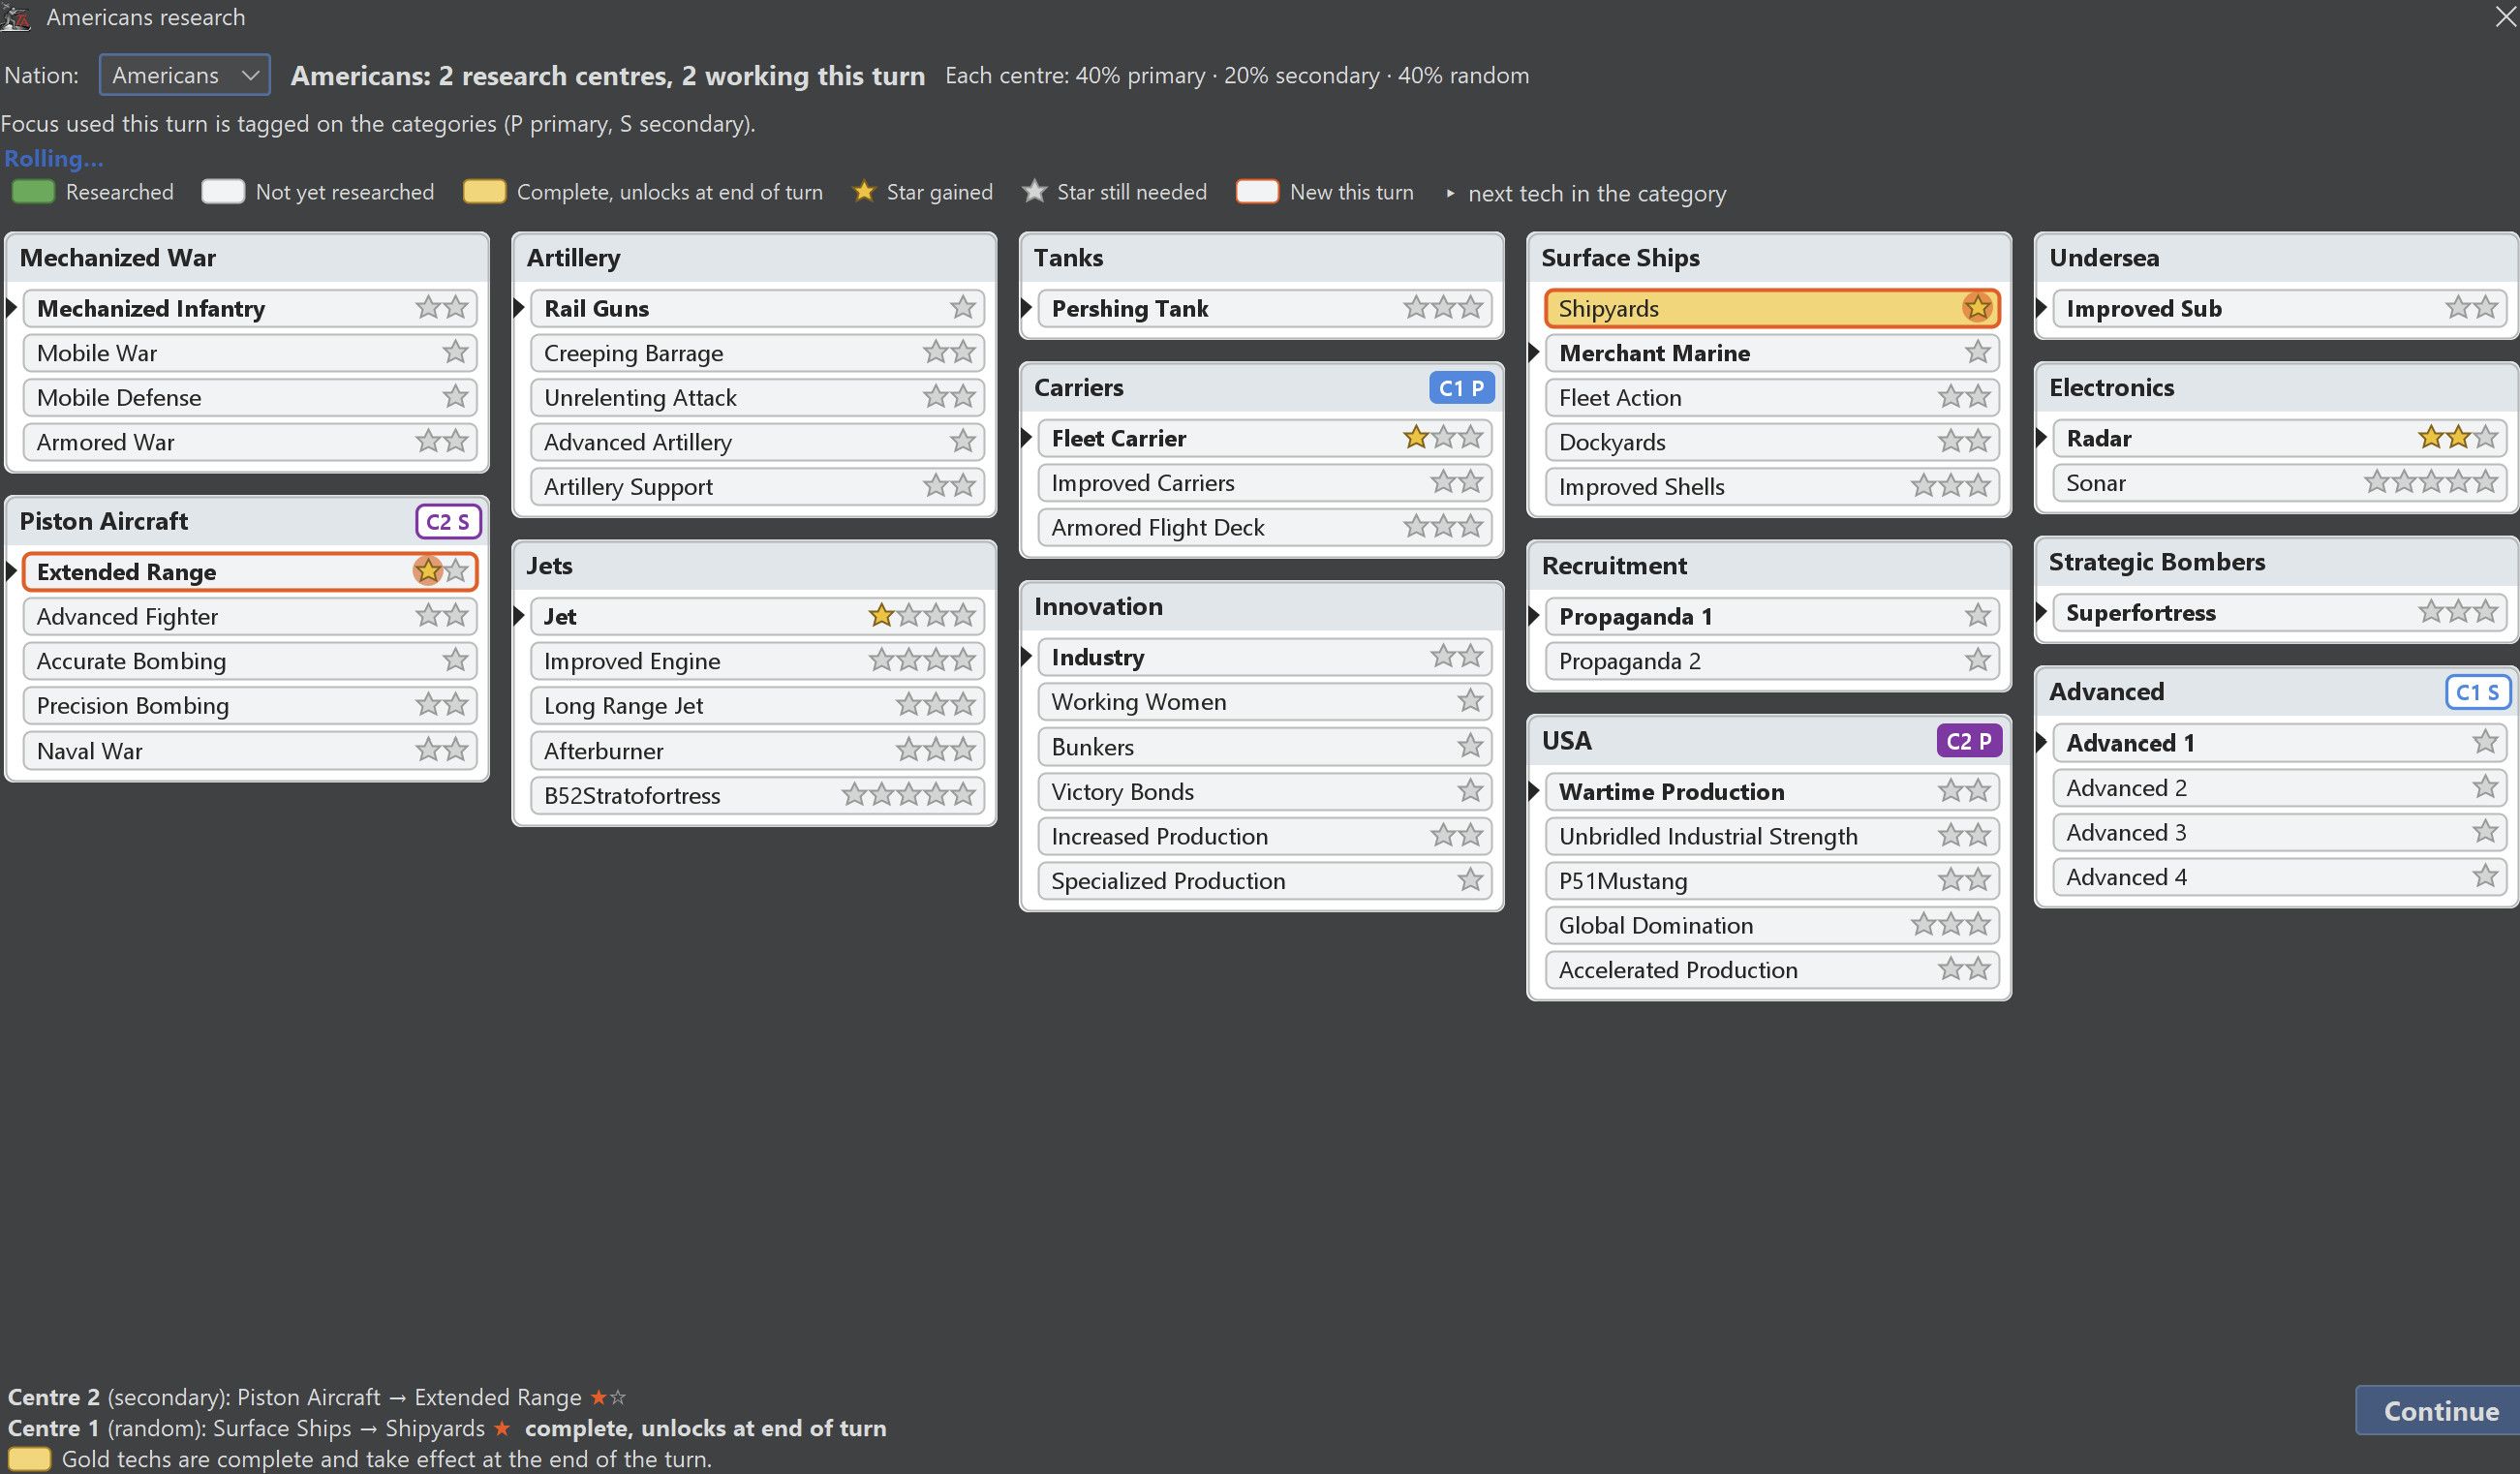
Task: Click the gold star on Fleet Carrier
Action: click(1415, 437)
